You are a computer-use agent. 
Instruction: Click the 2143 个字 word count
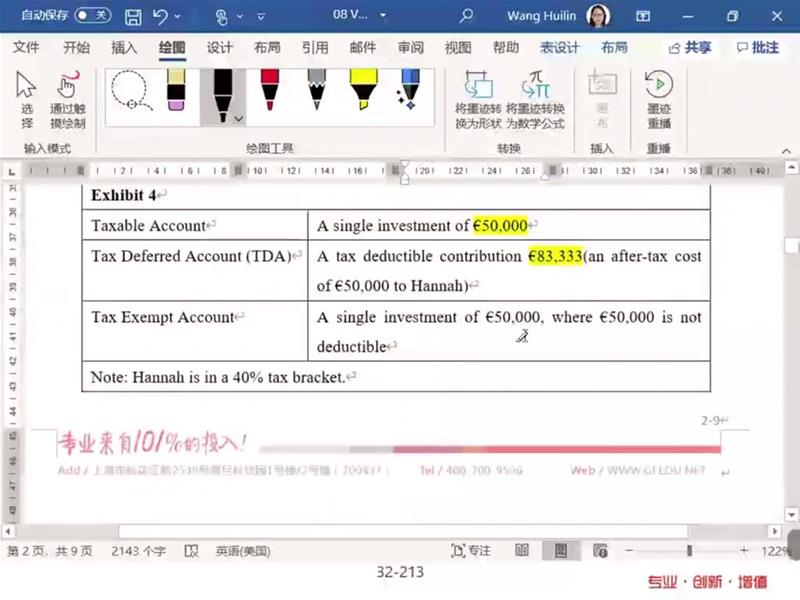[x=138, y=551]
